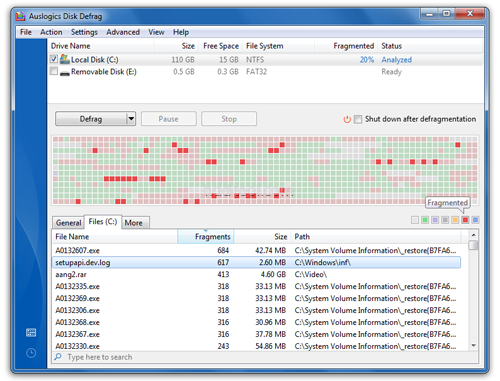
Task: Select file A0132335.exe
Action: pos(256,286)
